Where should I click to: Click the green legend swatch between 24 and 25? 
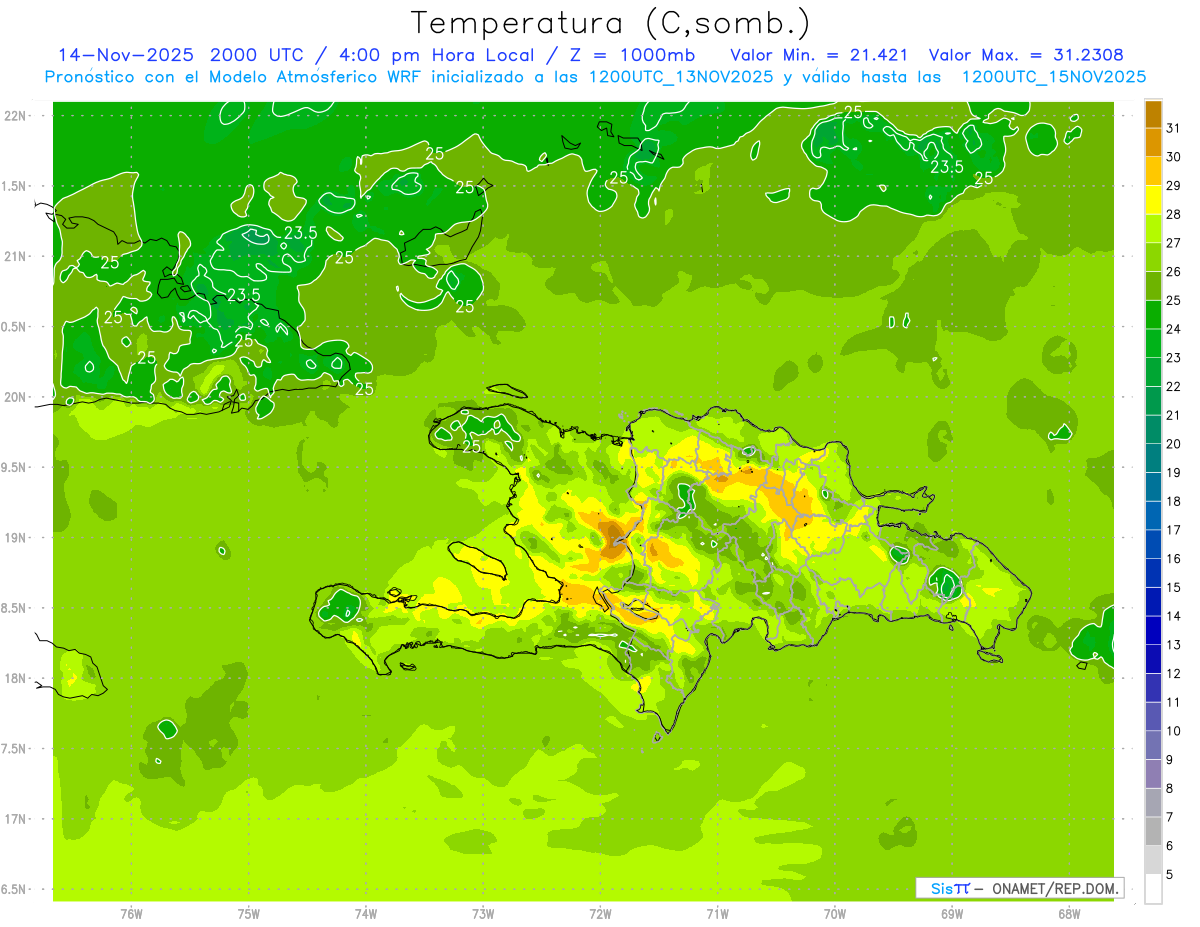pos(1153,315)
